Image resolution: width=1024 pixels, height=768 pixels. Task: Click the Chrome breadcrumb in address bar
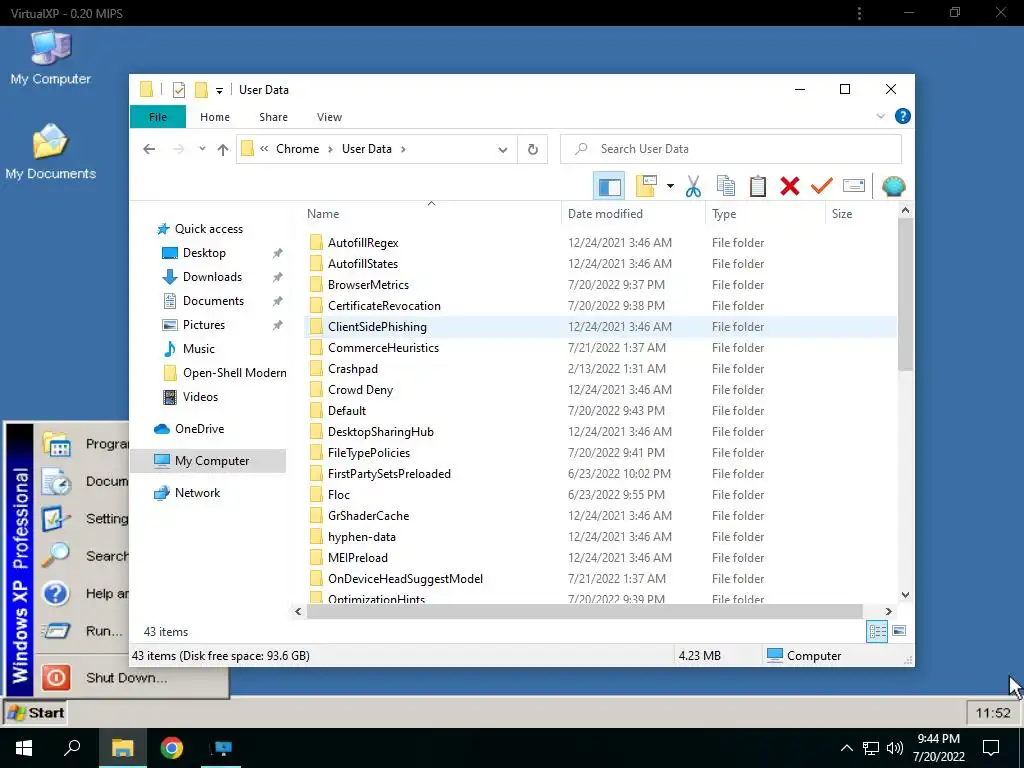(297, 149)
